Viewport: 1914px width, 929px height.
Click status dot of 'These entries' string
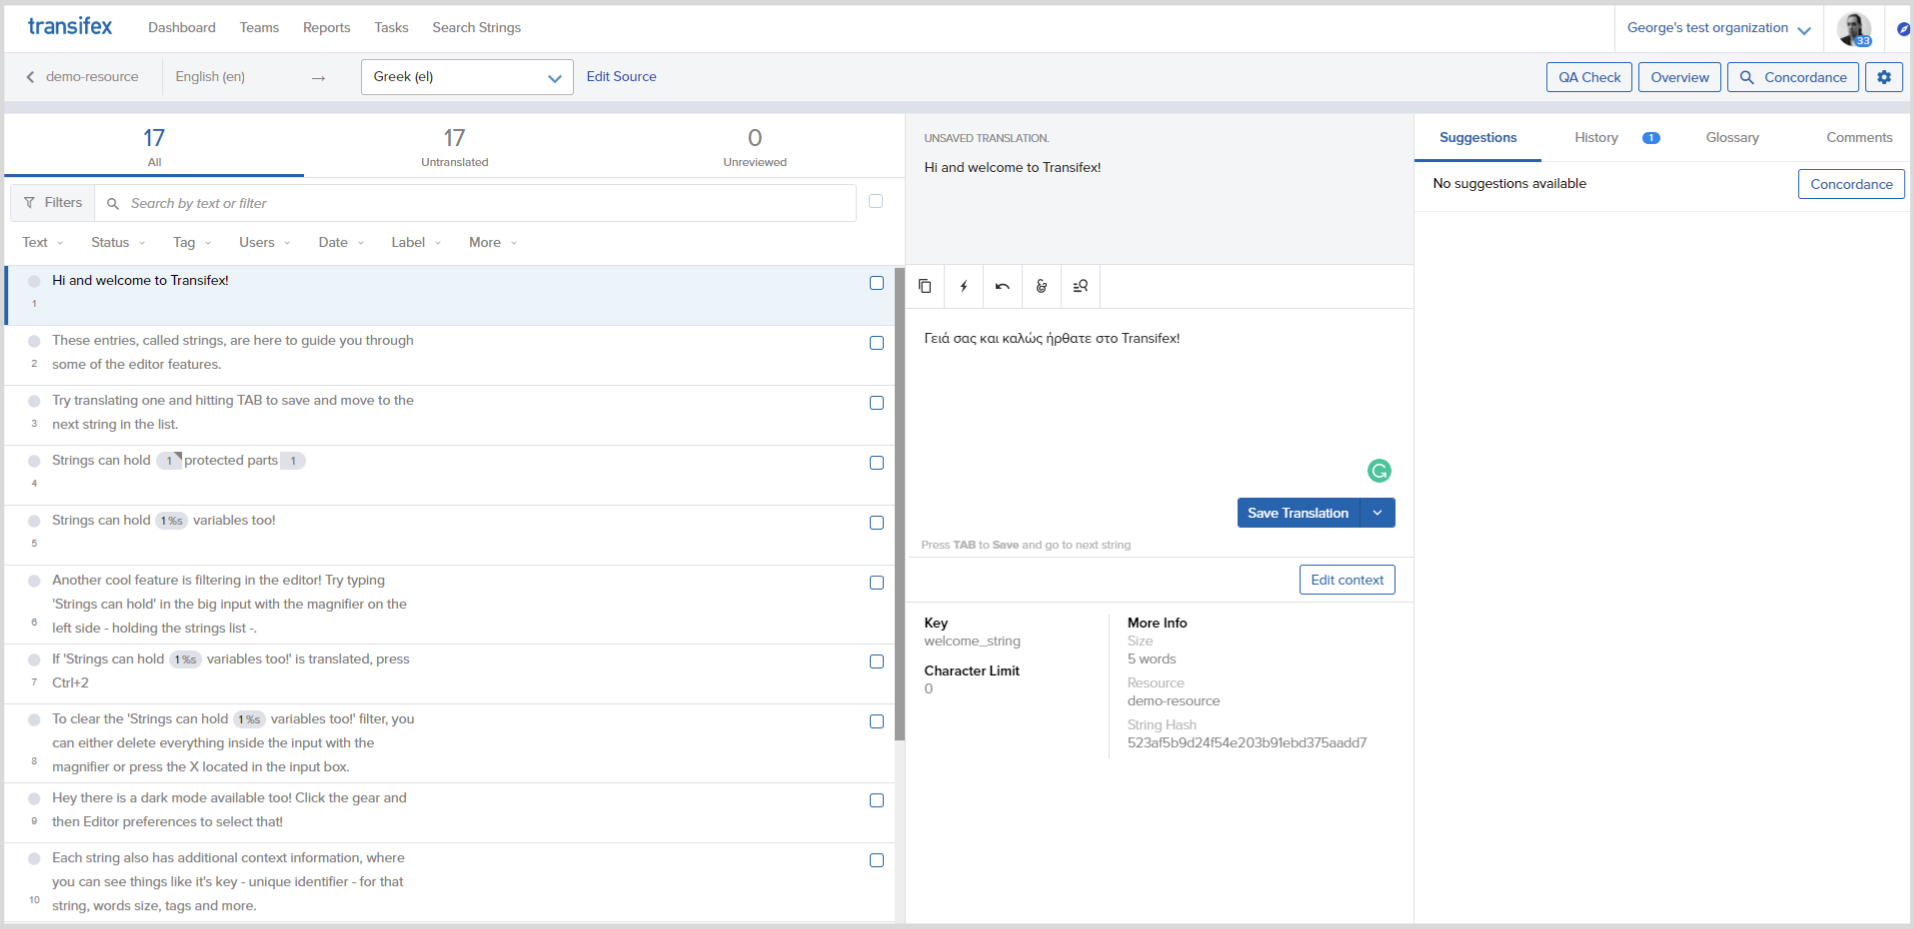(x=34, y=341)
